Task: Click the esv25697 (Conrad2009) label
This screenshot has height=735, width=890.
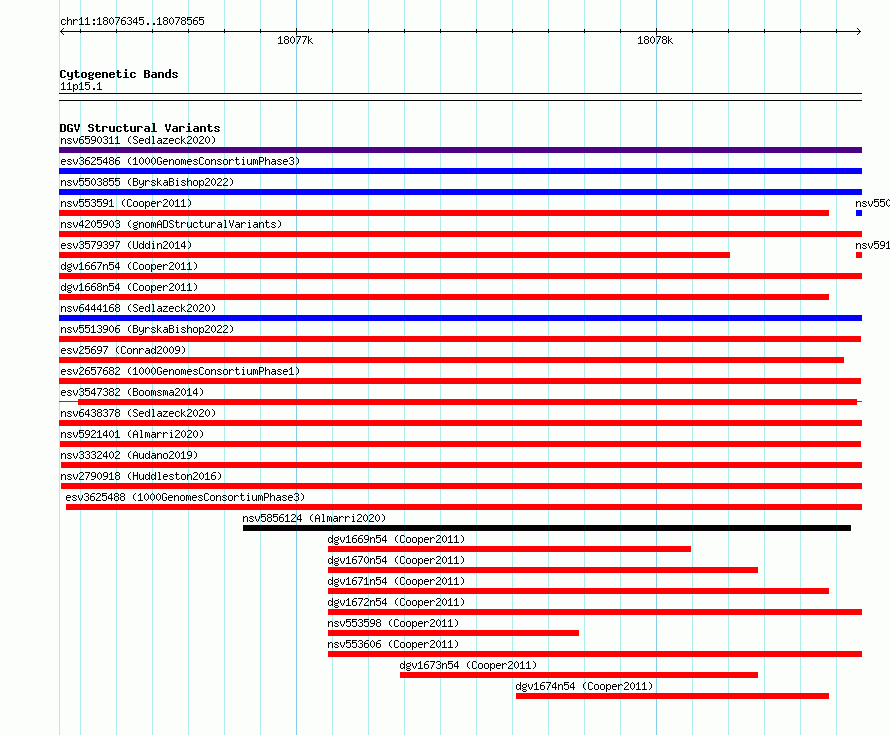Action: coord(123,350)
